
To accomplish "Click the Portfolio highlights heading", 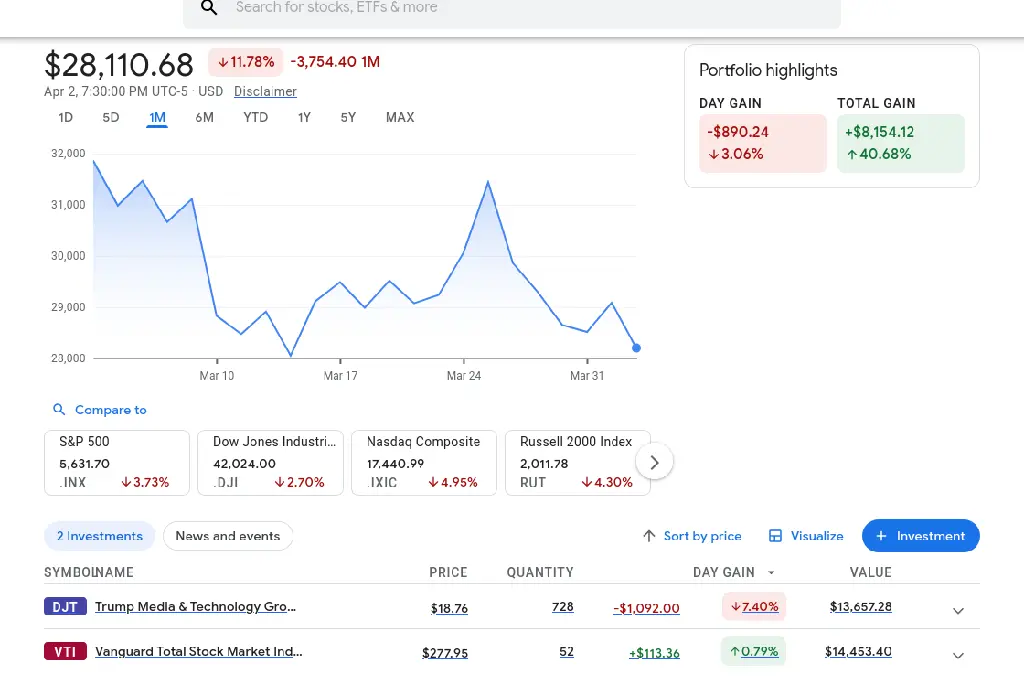I will click(x=768, y=71).
